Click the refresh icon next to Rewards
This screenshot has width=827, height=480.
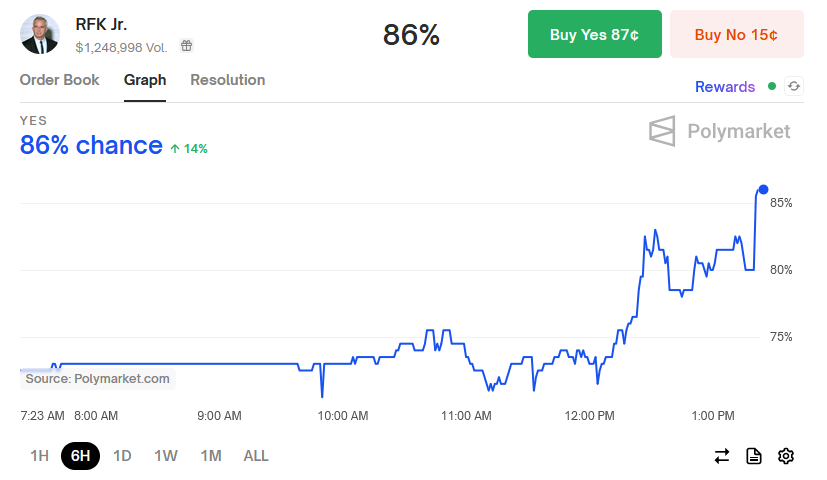[x=794, y=86]
